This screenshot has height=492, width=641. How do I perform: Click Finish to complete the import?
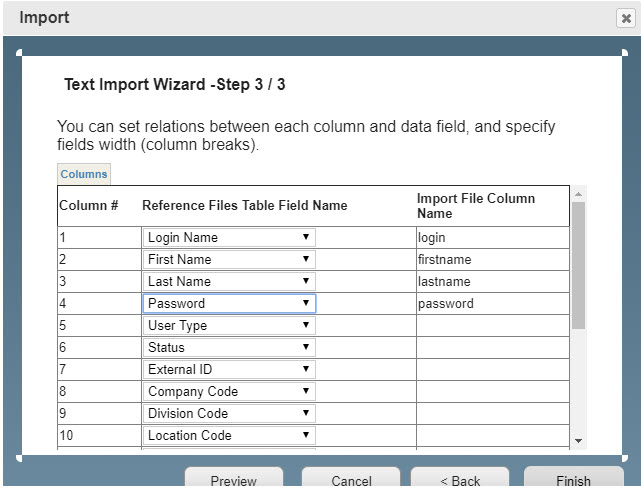coord(574,477)
